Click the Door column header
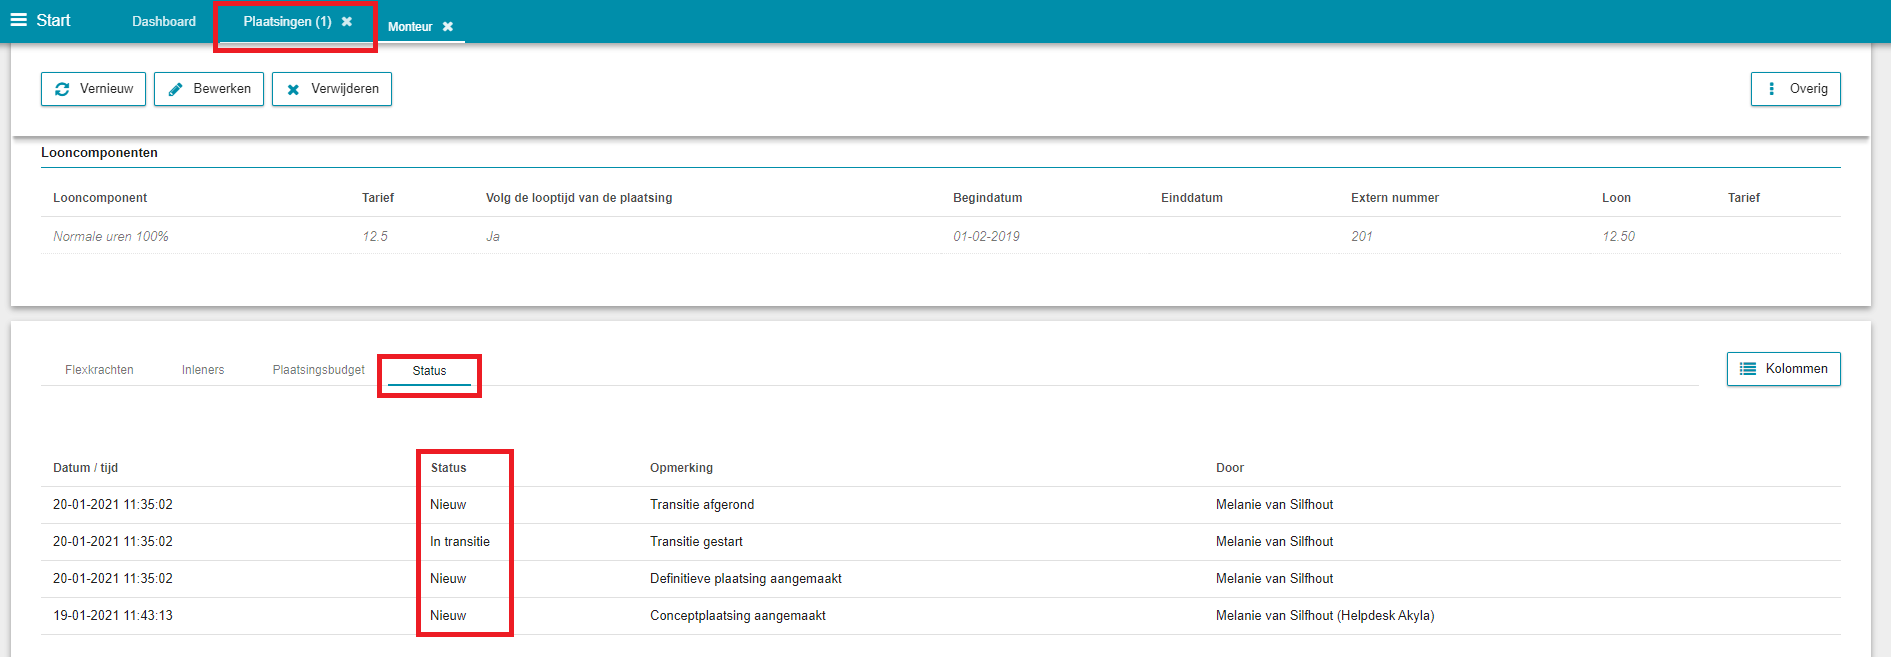The height and width of the screenshot is (657, 1891). click(x=1230, y=468)
